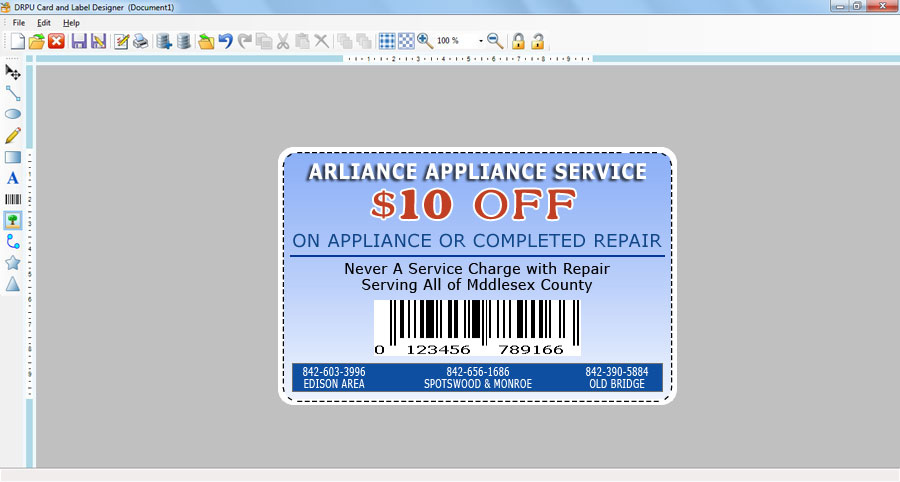Click the send to back icon
The width and height of the screenshot is (900, 482).
coord(364,41)
